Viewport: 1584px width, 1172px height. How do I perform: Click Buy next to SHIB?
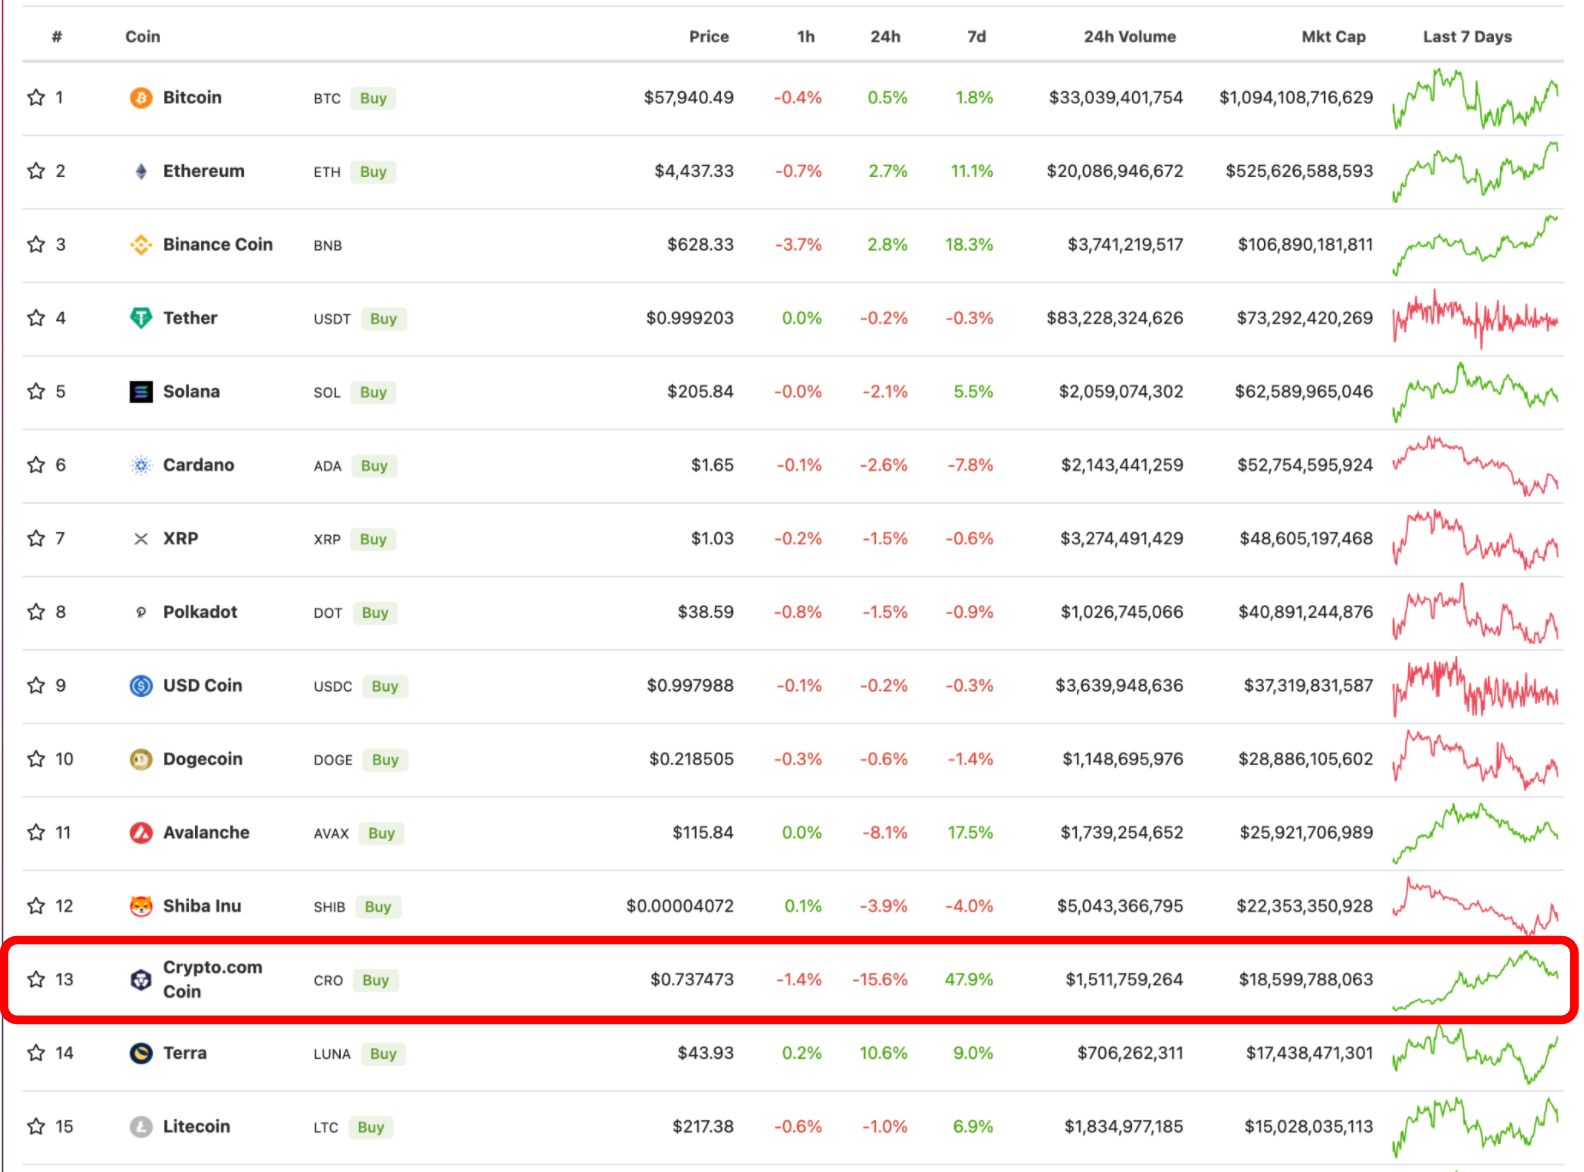378,907
